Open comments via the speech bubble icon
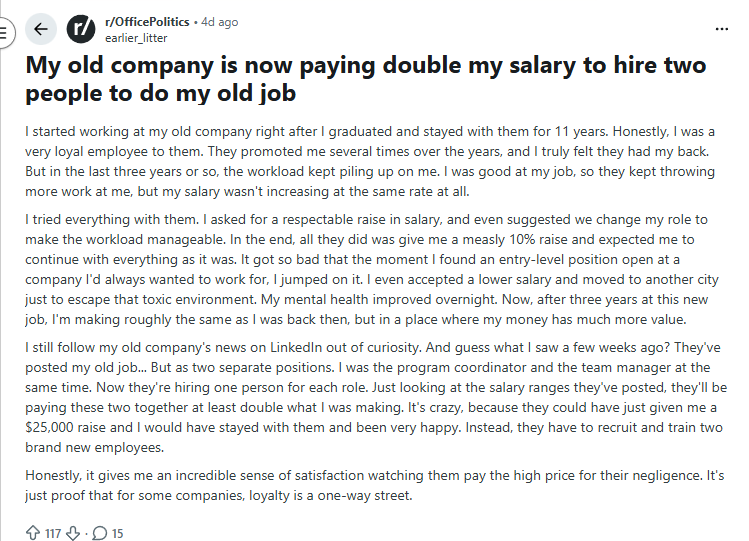749x541 pixels. pyautogui.click(x=100, y=533)
